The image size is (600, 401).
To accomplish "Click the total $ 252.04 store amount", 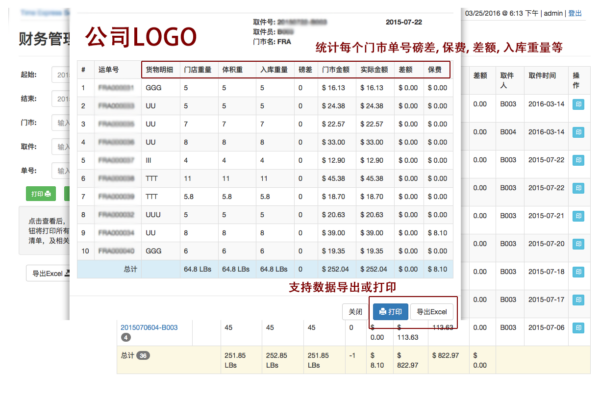I will (x=335, y=269).
